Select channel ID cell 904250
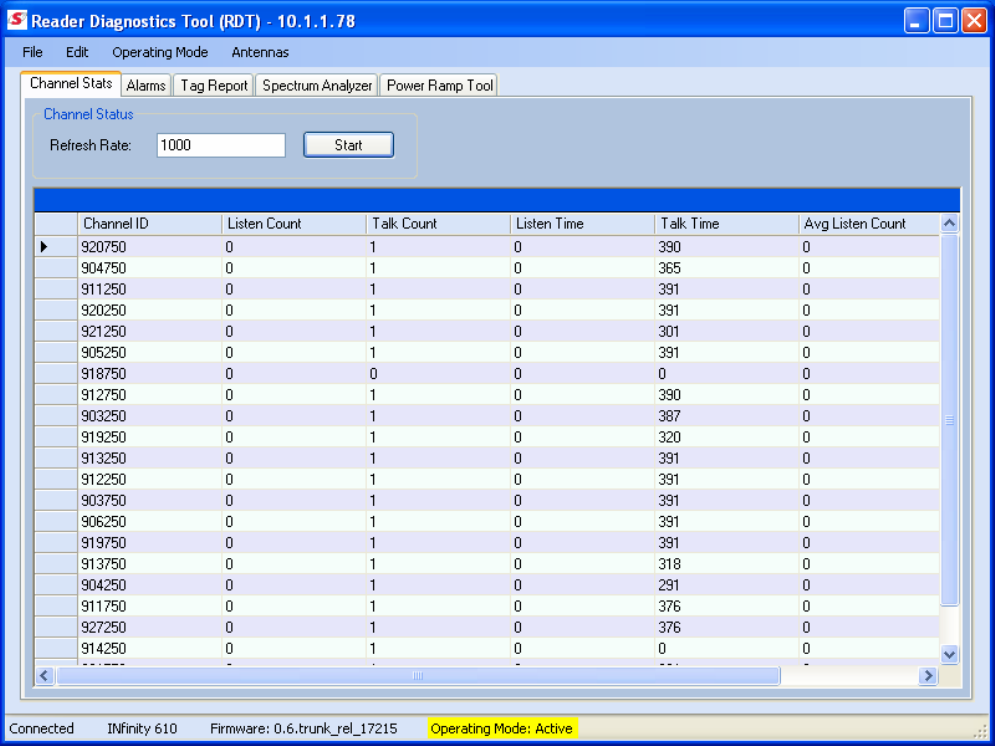The image size is (995, 746). pos(150,585)
